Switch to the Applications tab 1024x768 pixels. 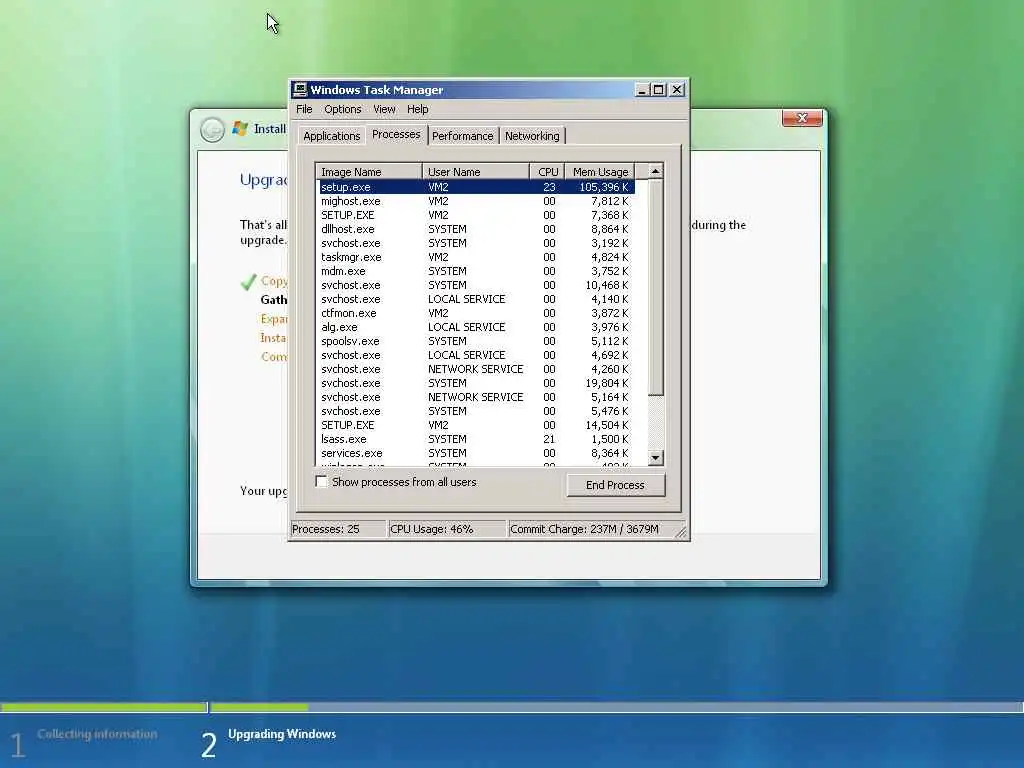332,136
